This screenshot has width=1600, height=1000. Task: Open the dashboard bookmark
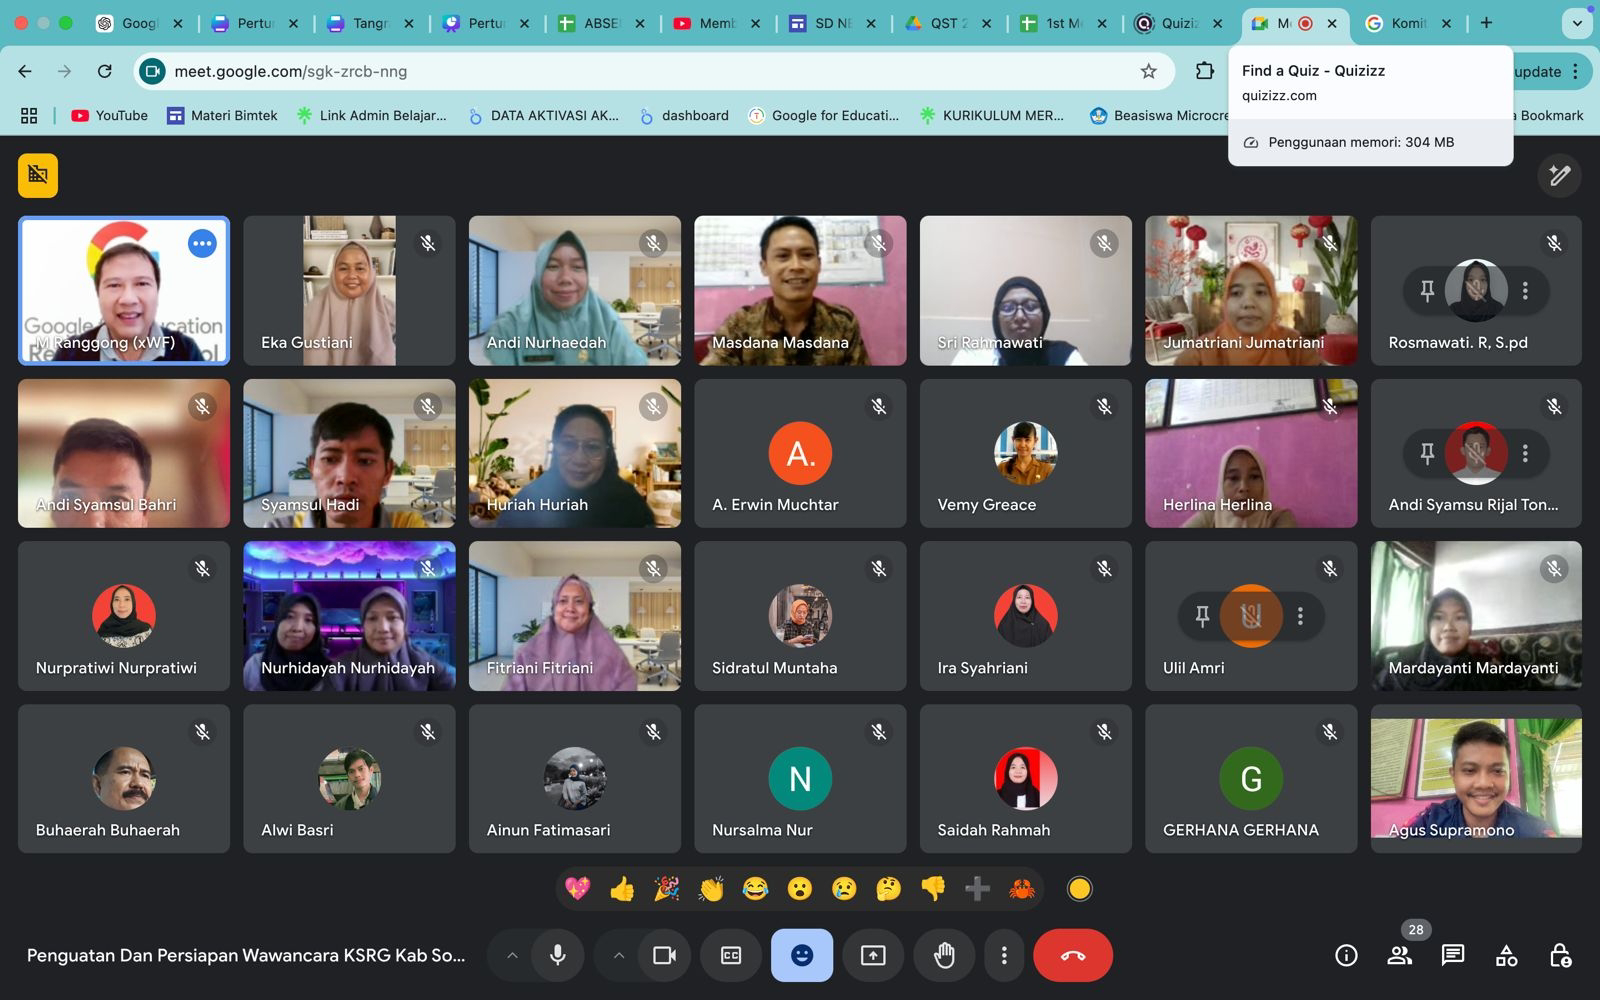click(x=684, y=115)
